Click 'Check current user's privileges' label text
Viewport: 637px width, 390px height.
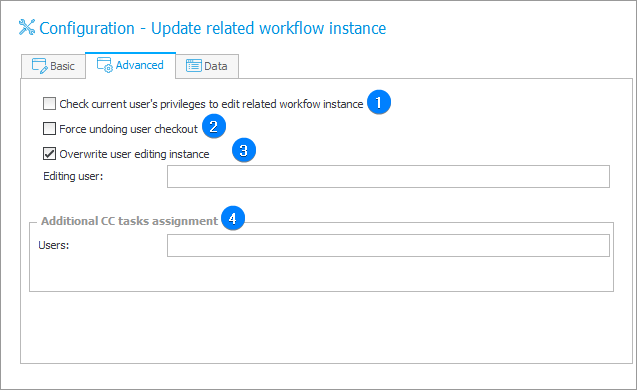(x=211, y=104)
